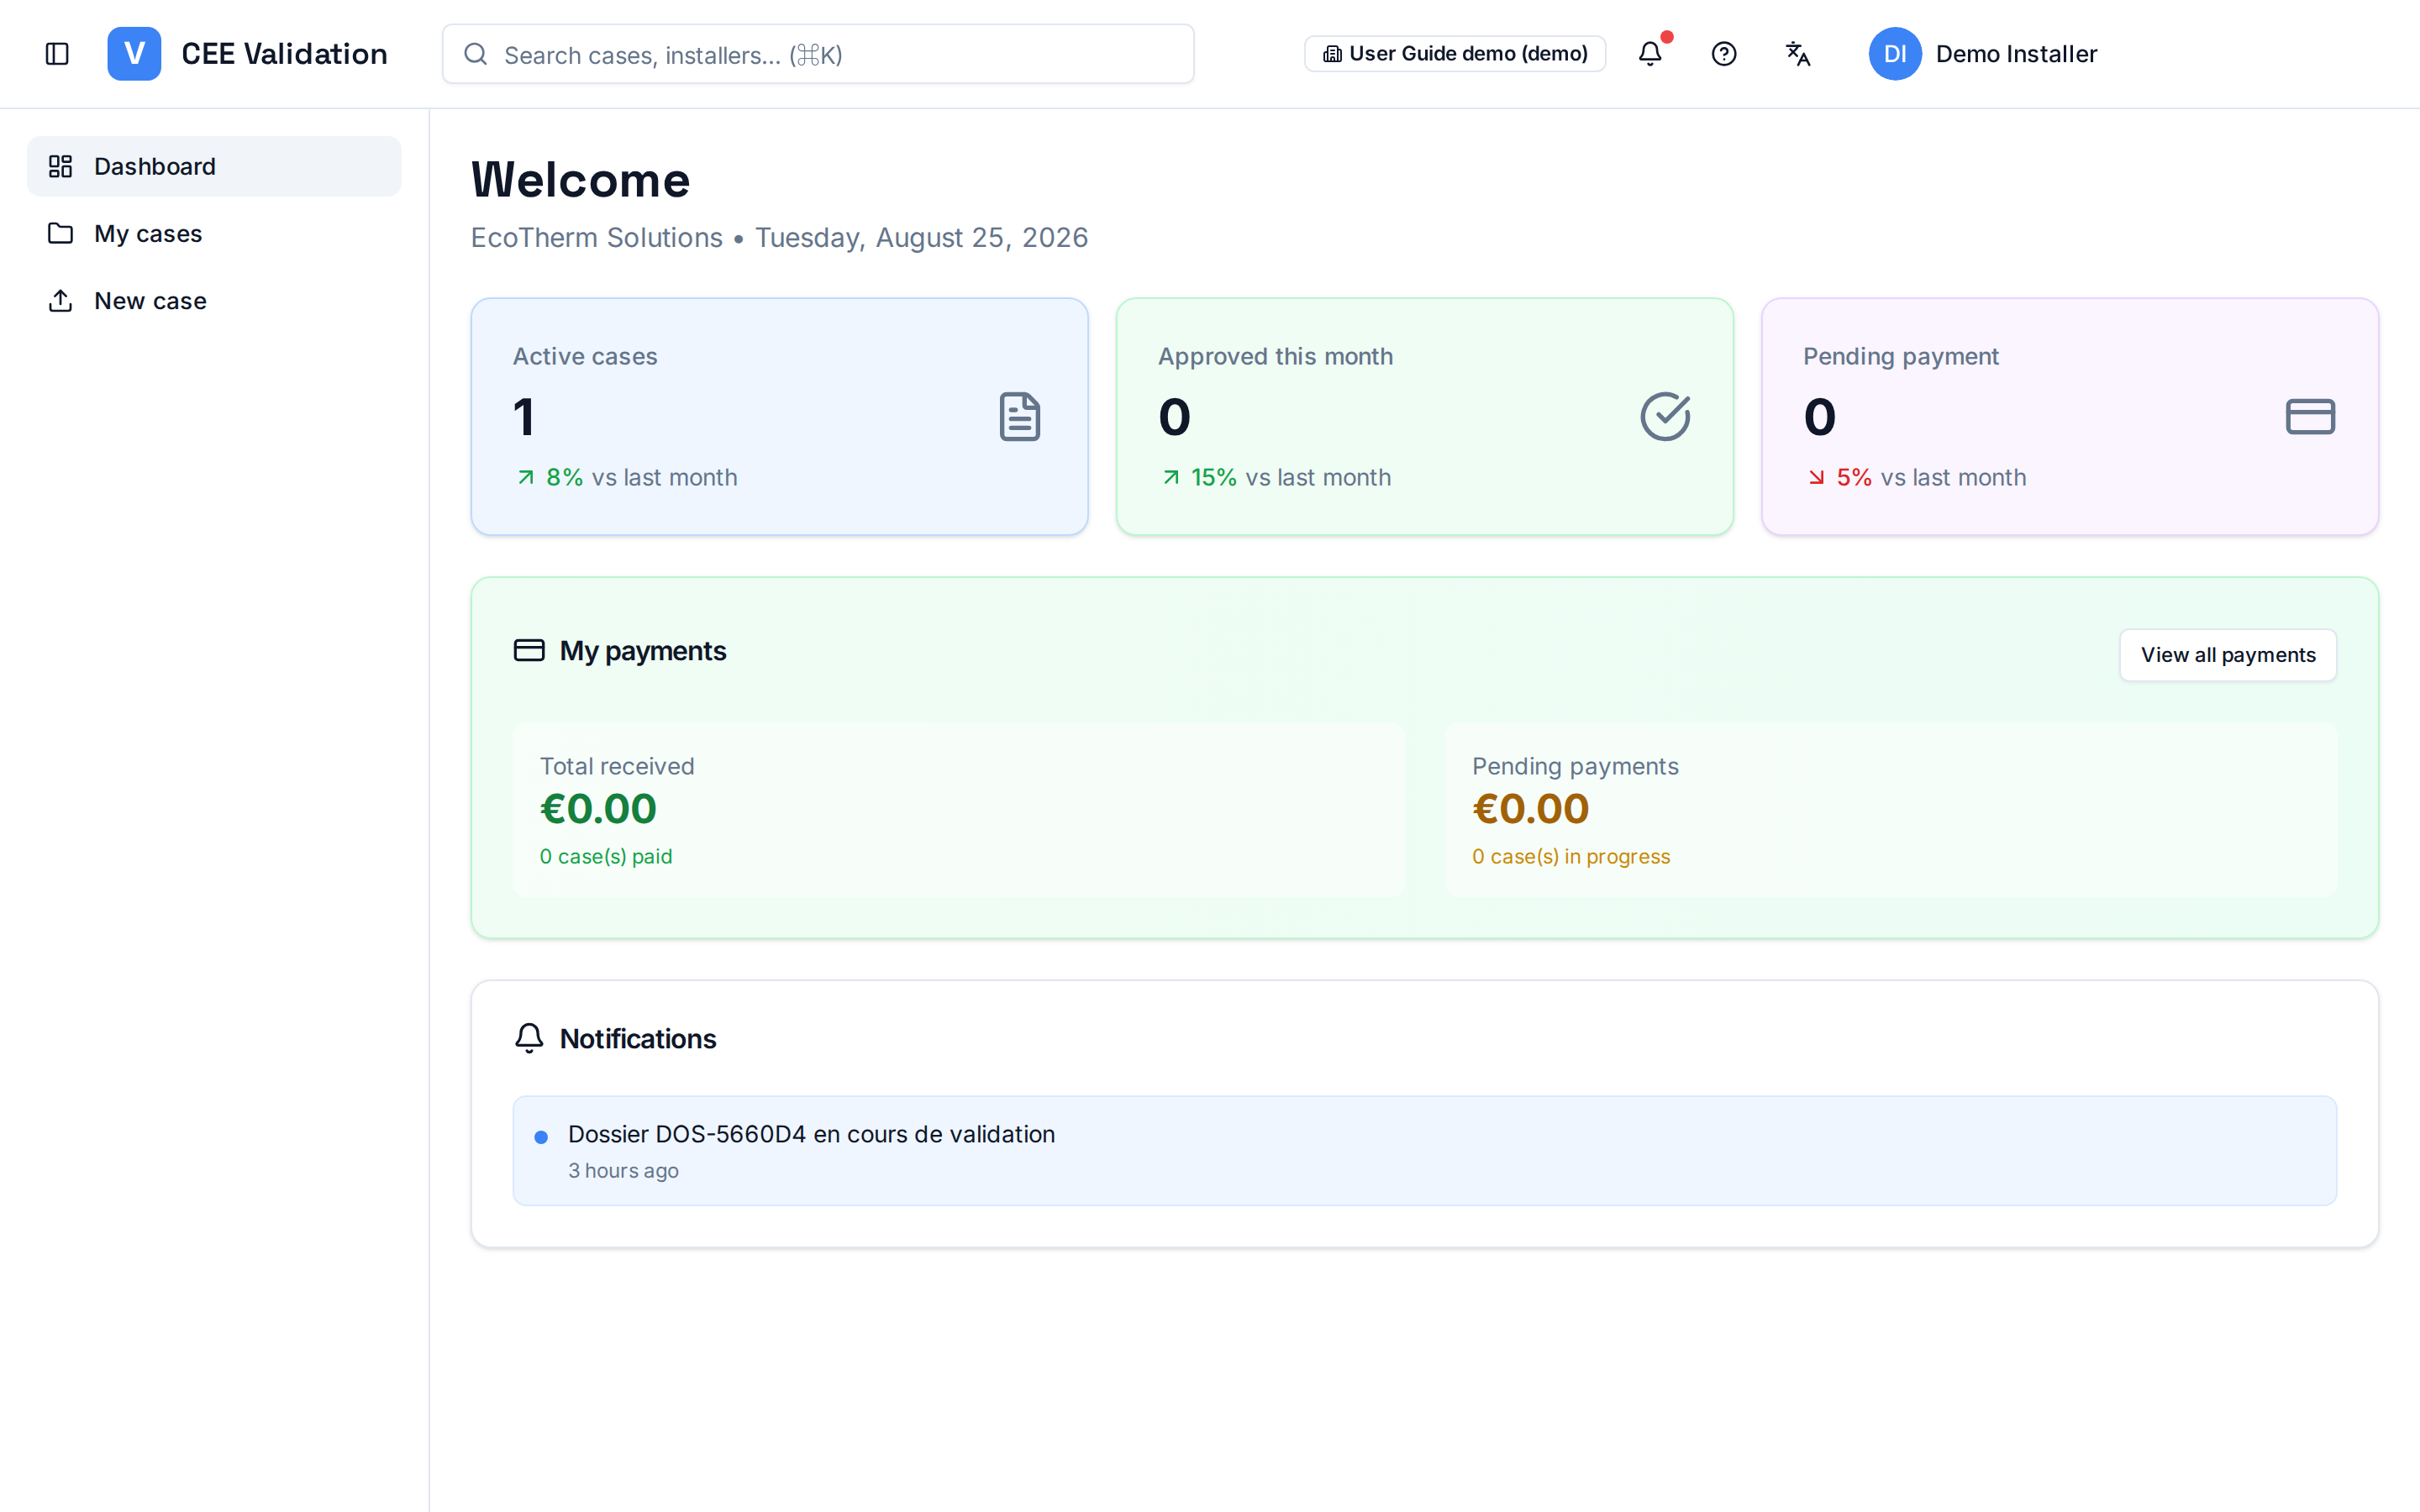Click EcoTherm Solutions date subtitle
Viewport: 2420px width, 1512px height.
click(x=779, y=237)
